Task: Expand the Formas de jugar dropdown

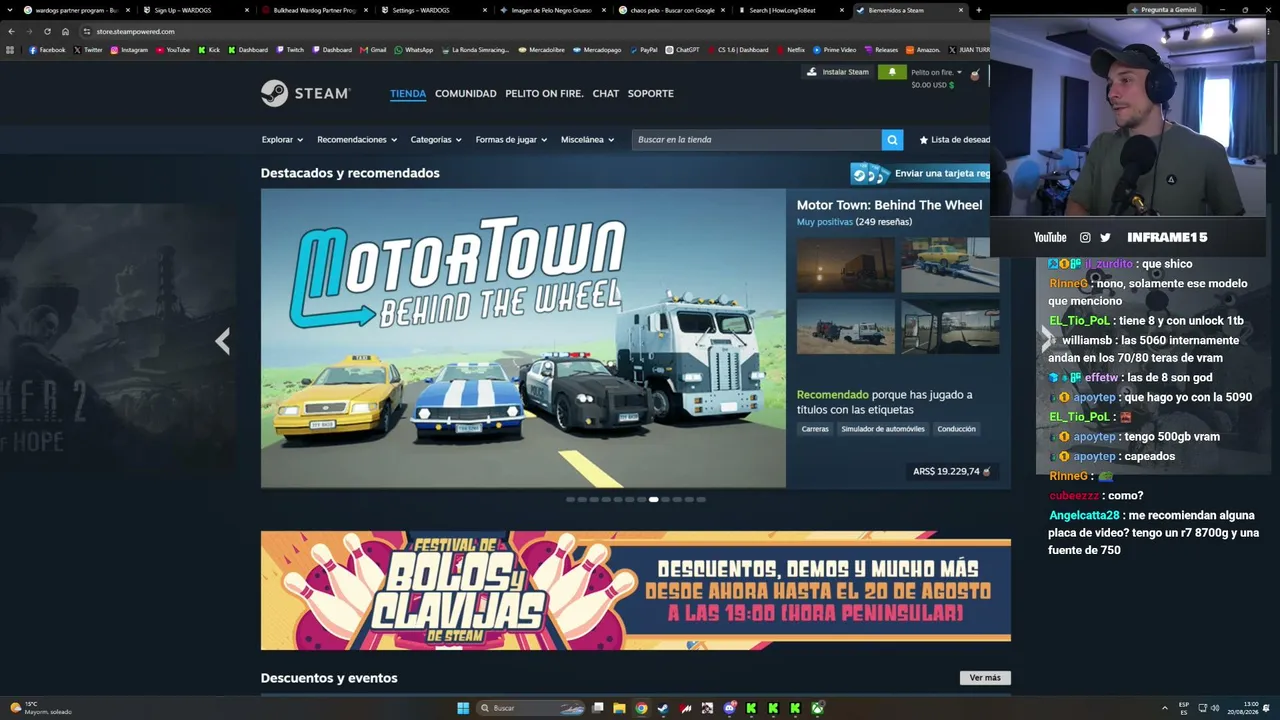Action: 511,140
